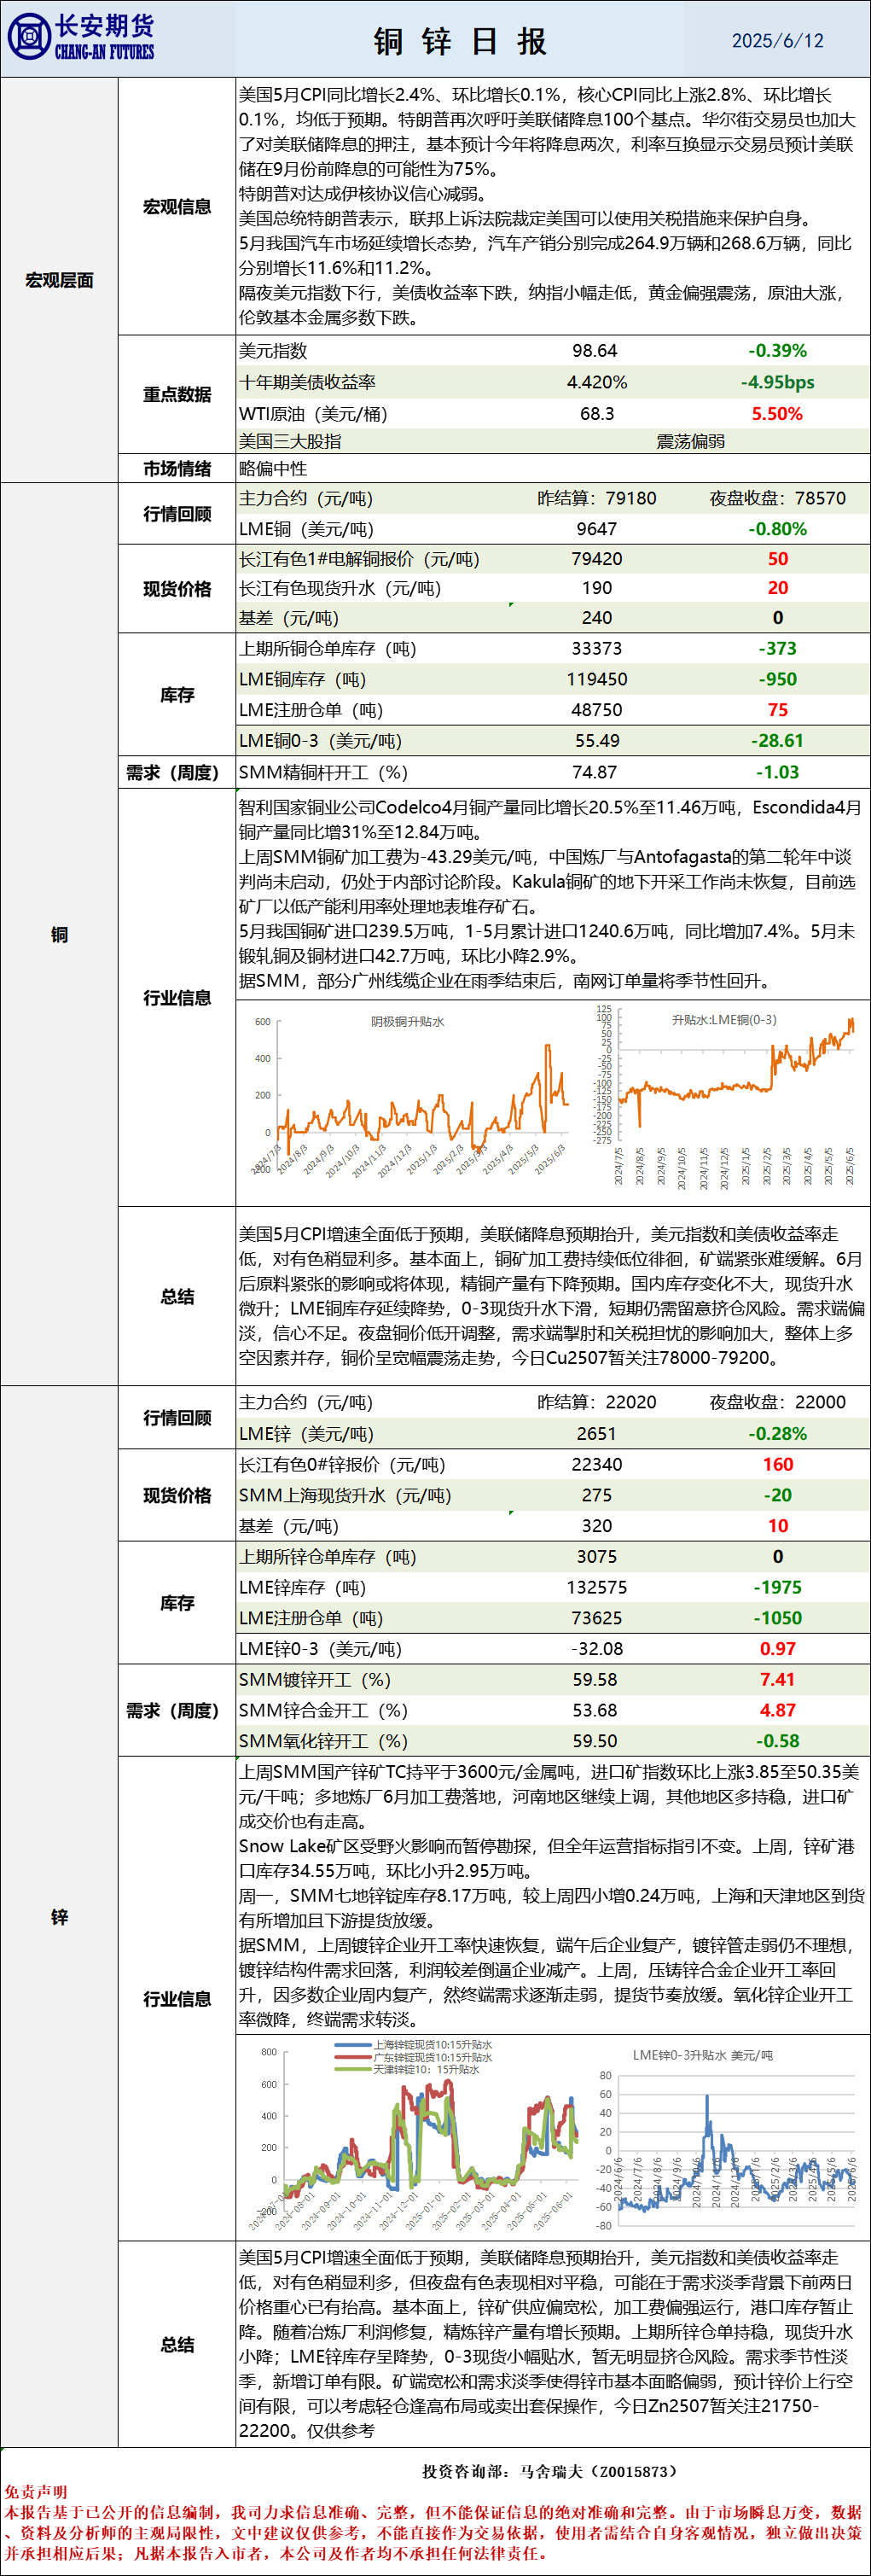This screenshot has width=871, height=2576.
Task: Click the WTI原油 change 5.50%
Action: (777, 413)
